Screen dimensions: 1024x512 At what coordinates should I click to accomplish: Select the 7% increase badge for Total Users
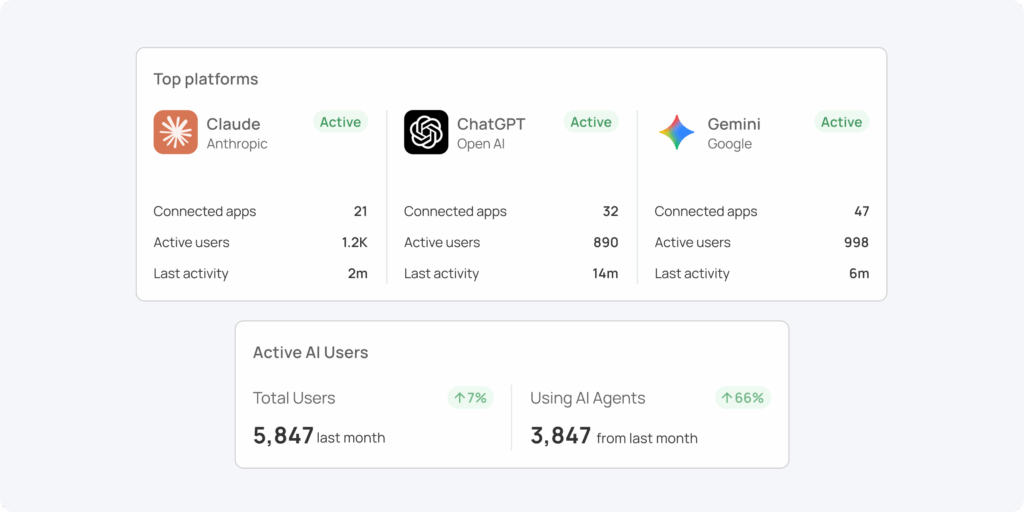click(470, 398)
